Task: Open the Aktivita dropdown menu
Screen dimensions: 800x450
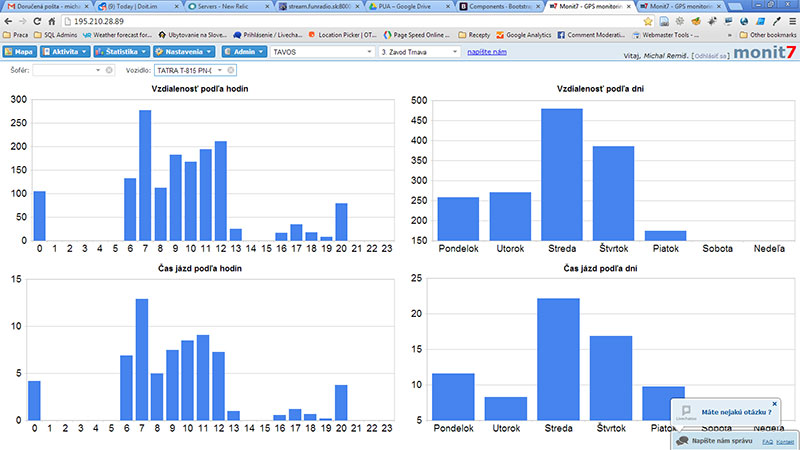Action: pos(64,51)
